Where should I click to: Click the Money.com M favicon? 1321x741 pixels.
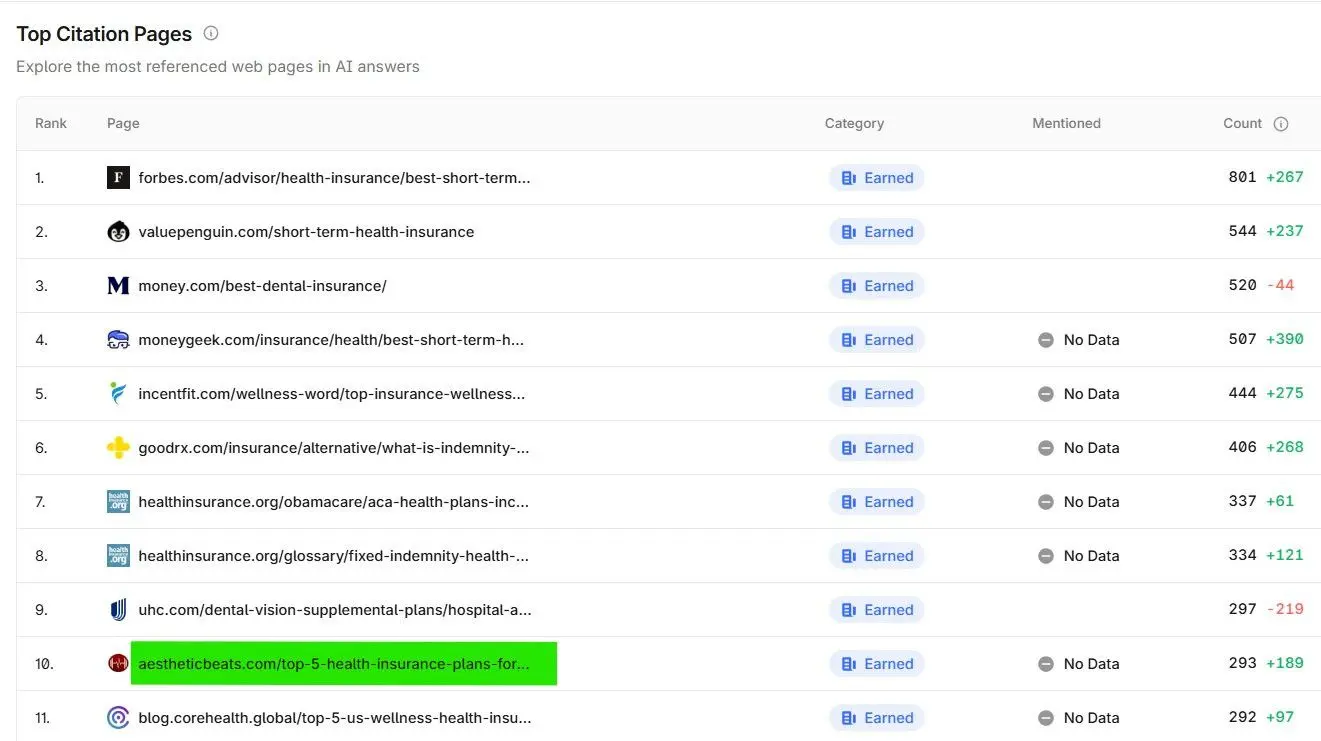click(118, 286)
